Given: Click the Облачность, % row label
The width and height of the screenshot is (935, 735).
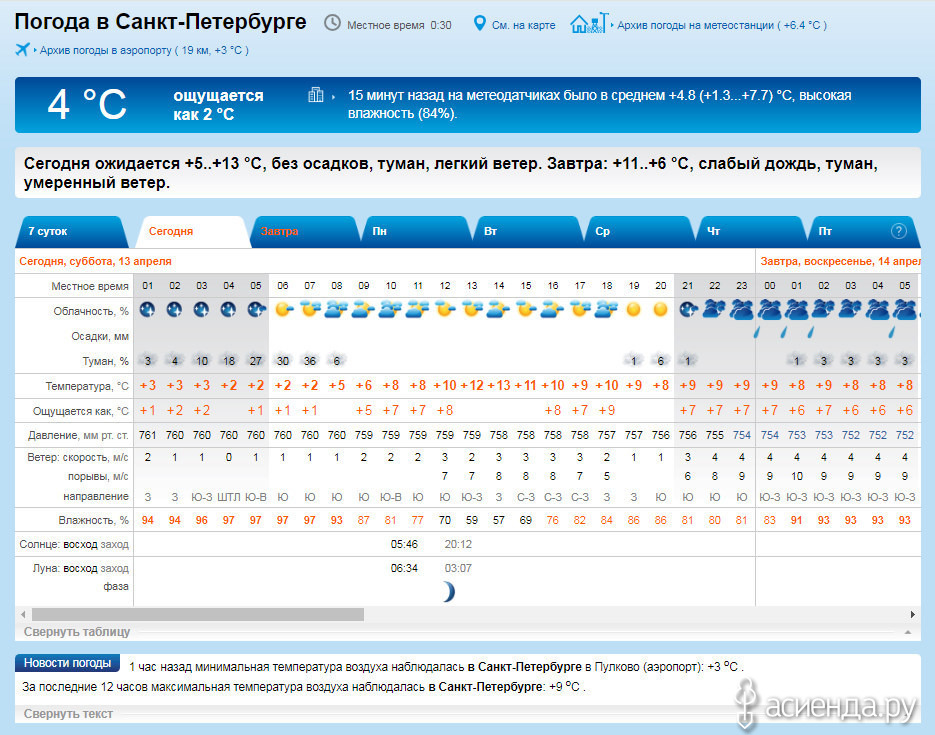Looking at the screenshot, I should [x=91, y=311].
